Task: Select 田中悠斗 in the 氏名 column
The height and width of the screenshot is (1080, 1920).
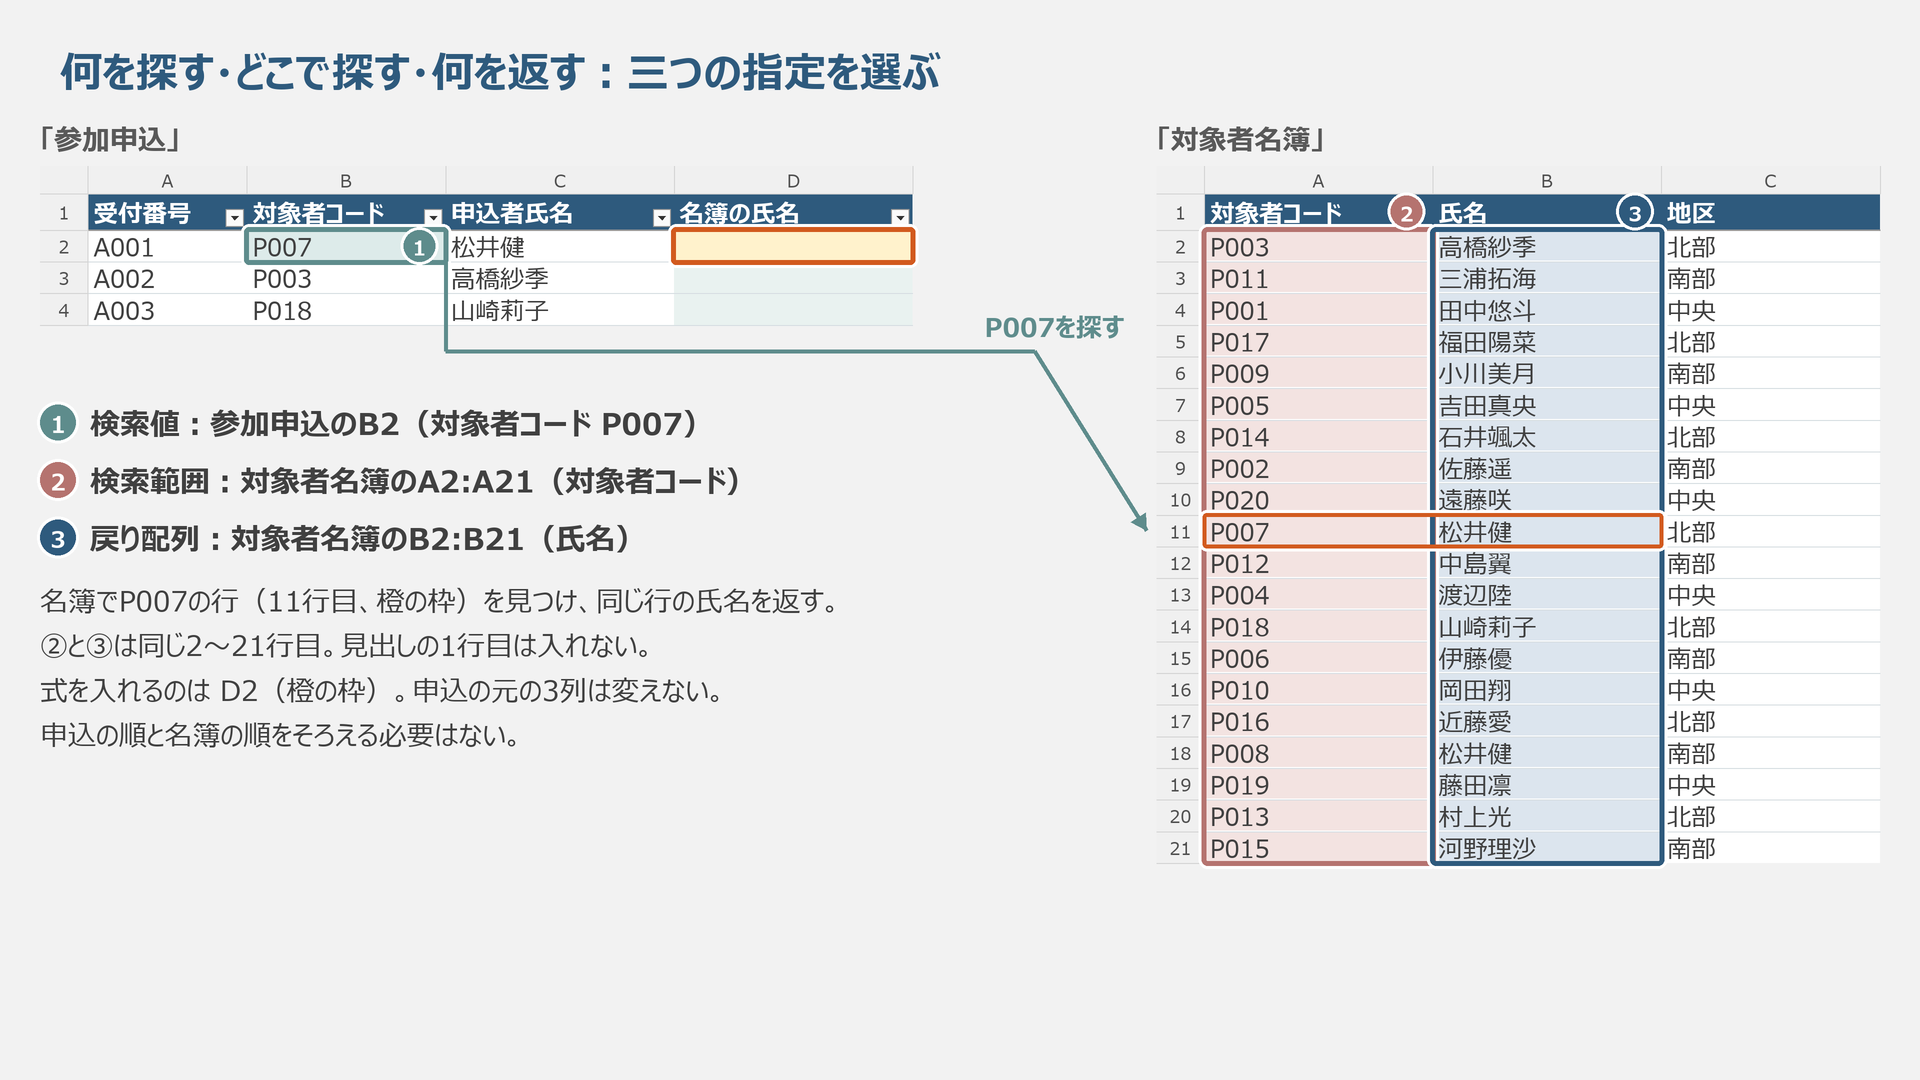Action: [x=1546, y=311]
